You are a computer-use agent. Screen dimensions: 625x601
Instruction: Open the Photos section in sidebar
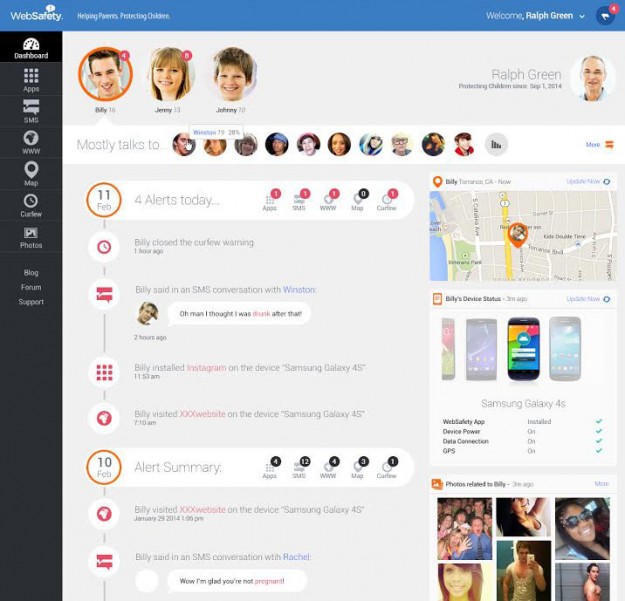pos(31,237)
